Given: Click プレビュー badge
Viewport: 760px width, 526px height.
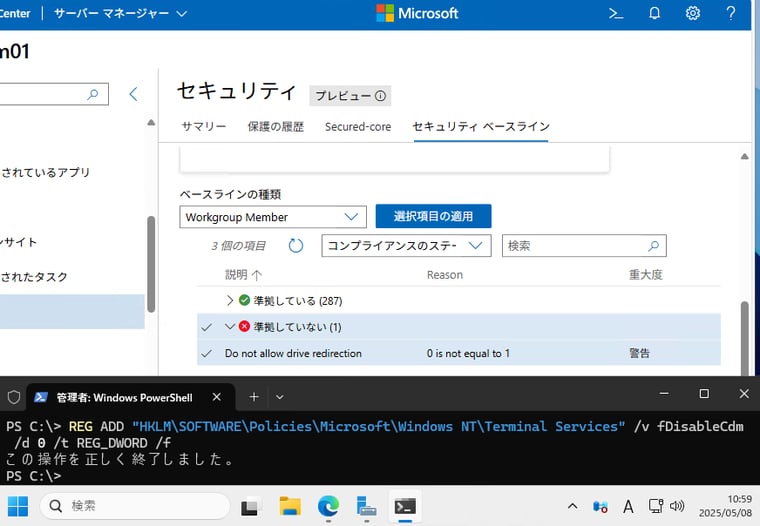Looking at the screenshot, I should click(x=350, y=96).
